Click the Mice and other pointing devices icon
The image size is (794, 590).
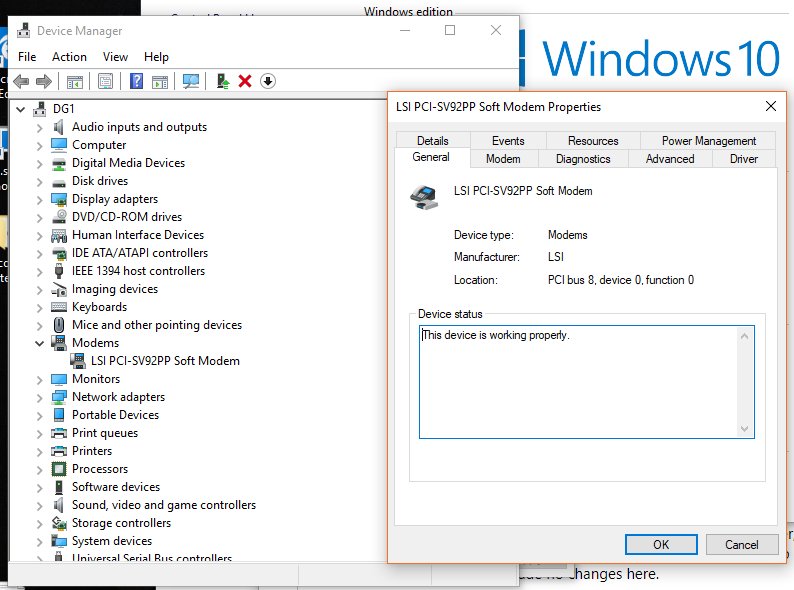[59, 325]
